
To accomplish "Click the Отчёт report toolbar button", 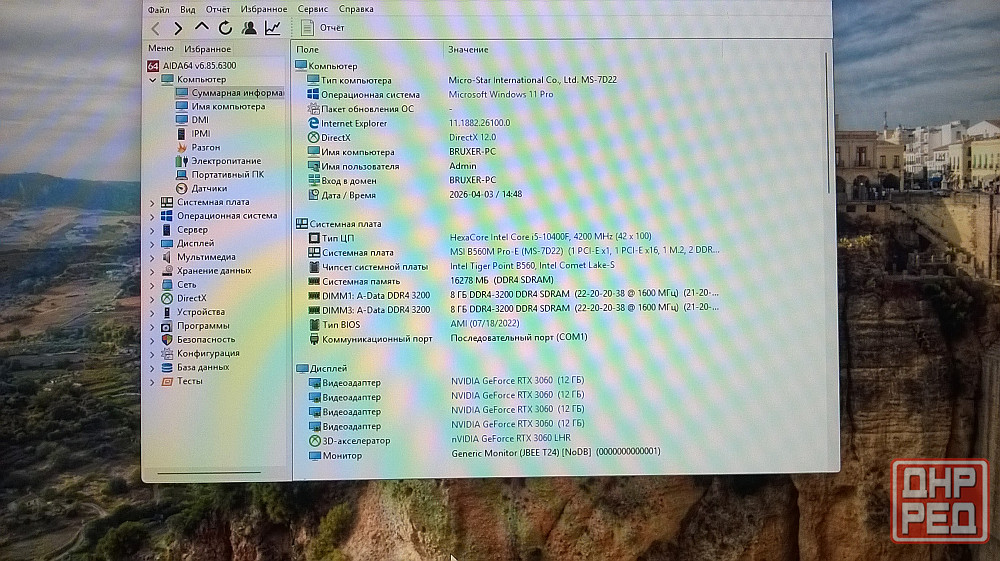I will (x=323, y=28).
